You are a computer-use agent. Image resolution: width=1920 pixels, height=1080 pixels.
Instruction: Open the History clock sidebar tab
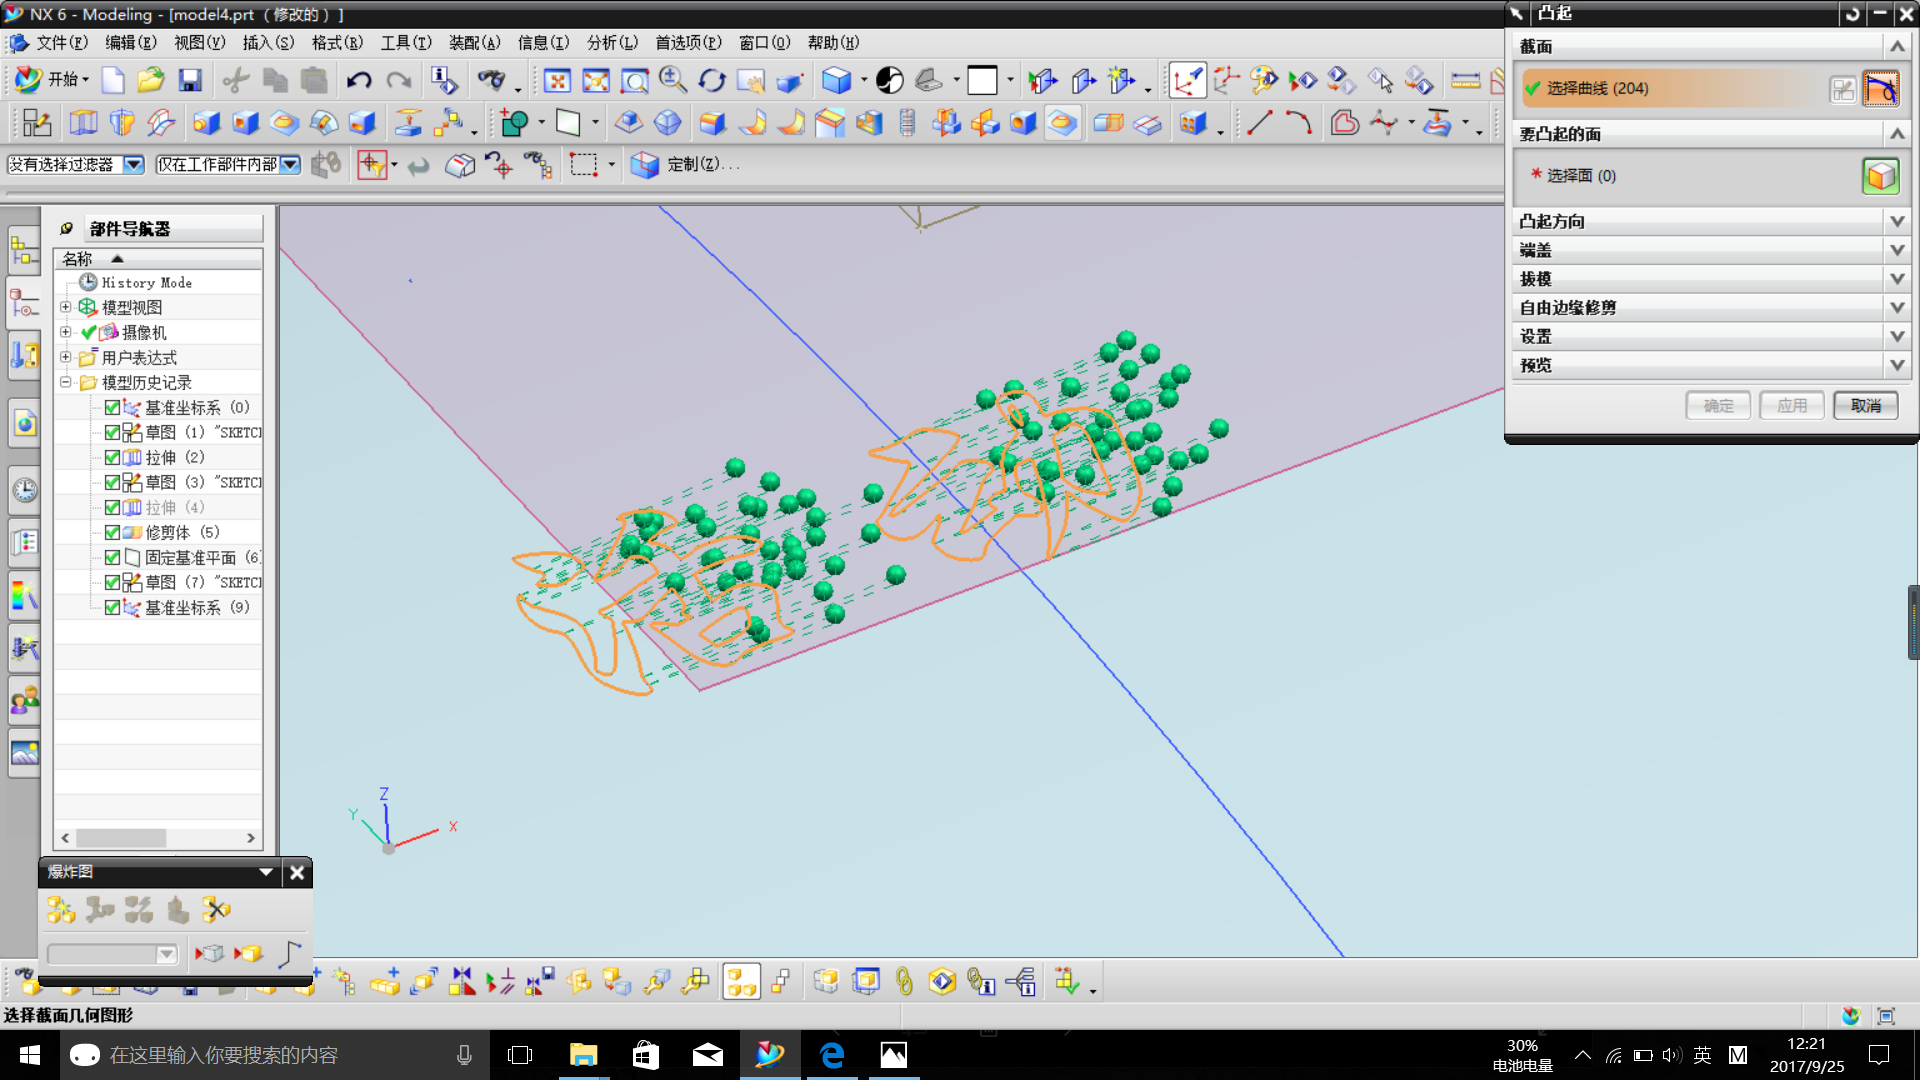(x=24, y=490)
